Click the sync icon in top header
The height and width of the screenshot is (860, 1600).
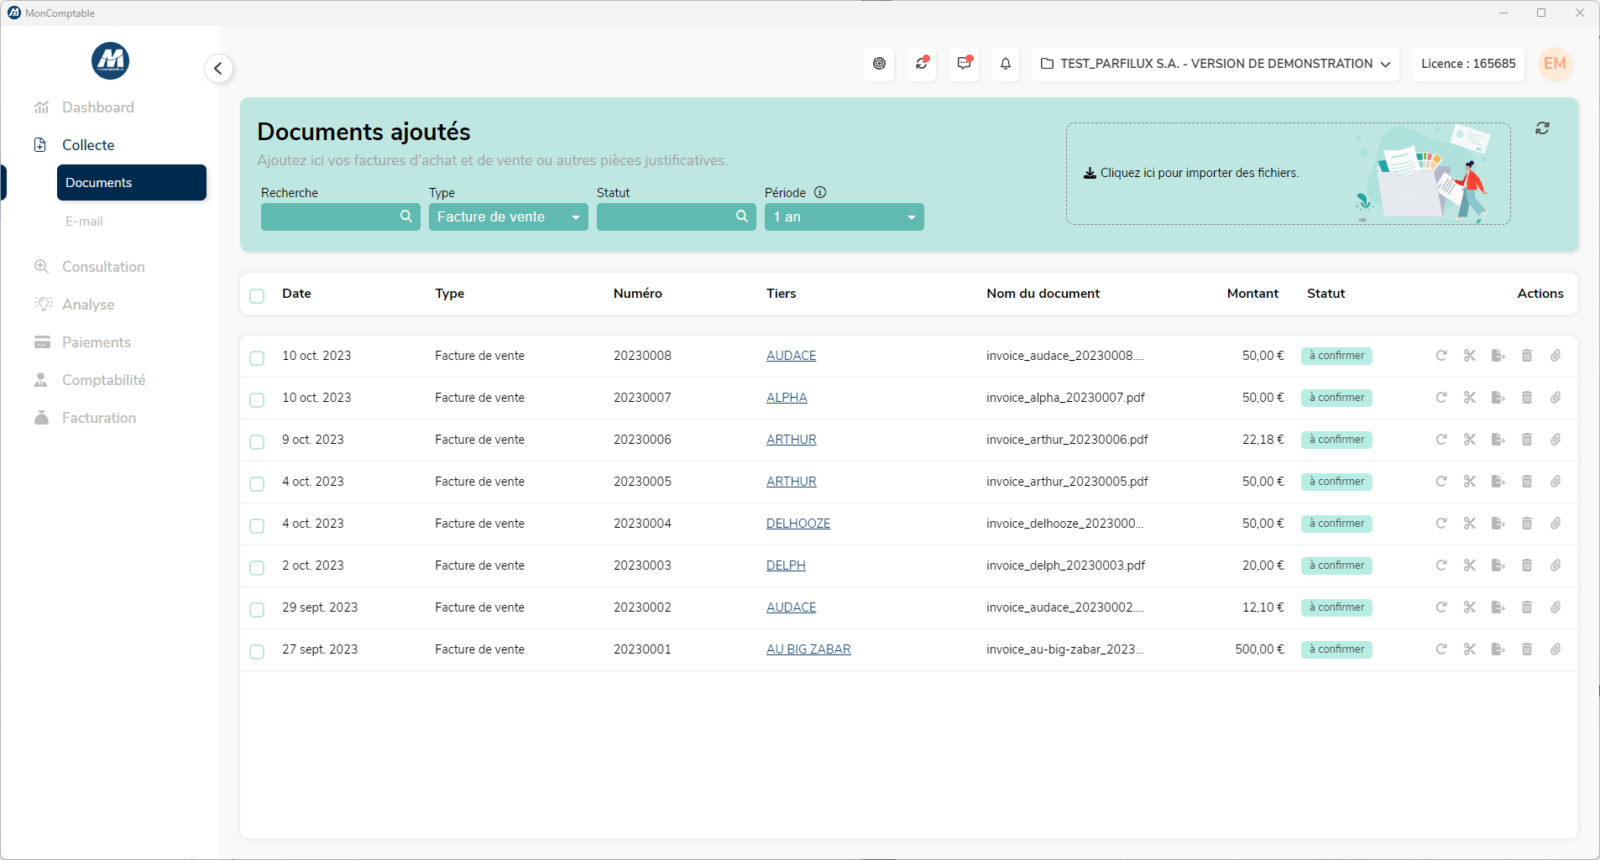coord(922,64)
